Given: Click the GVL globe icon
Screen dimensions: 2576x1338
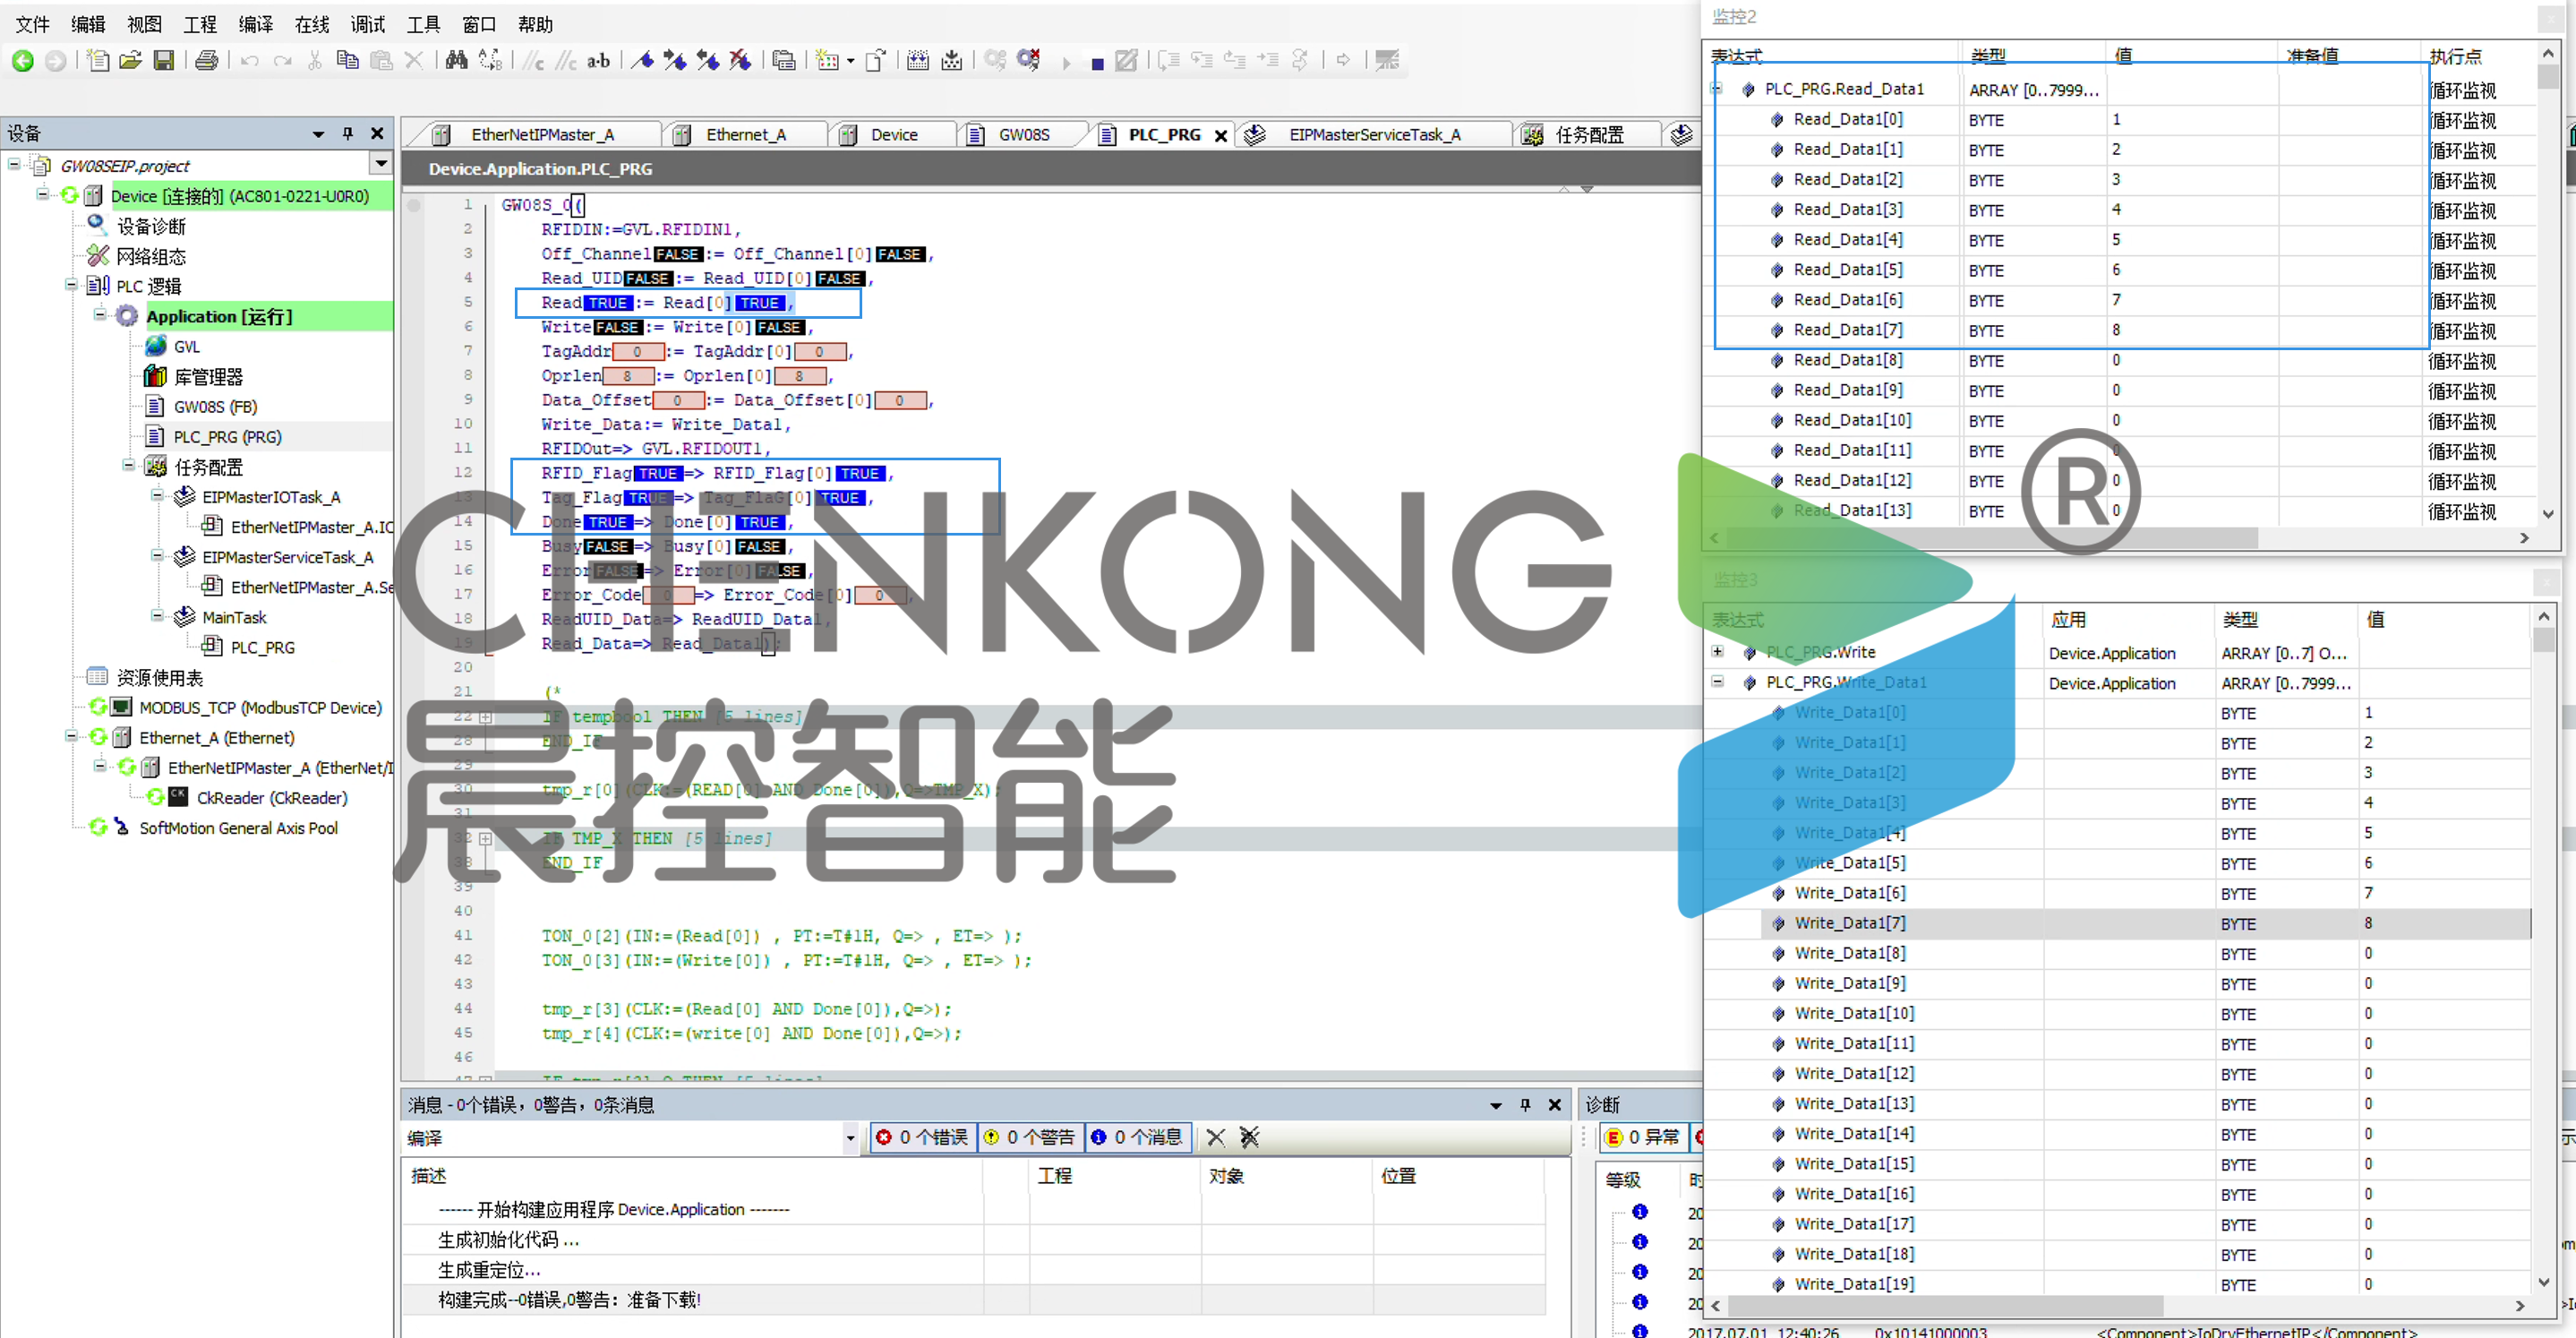Looking at the screenshot, I should click(x=155, y=346).
